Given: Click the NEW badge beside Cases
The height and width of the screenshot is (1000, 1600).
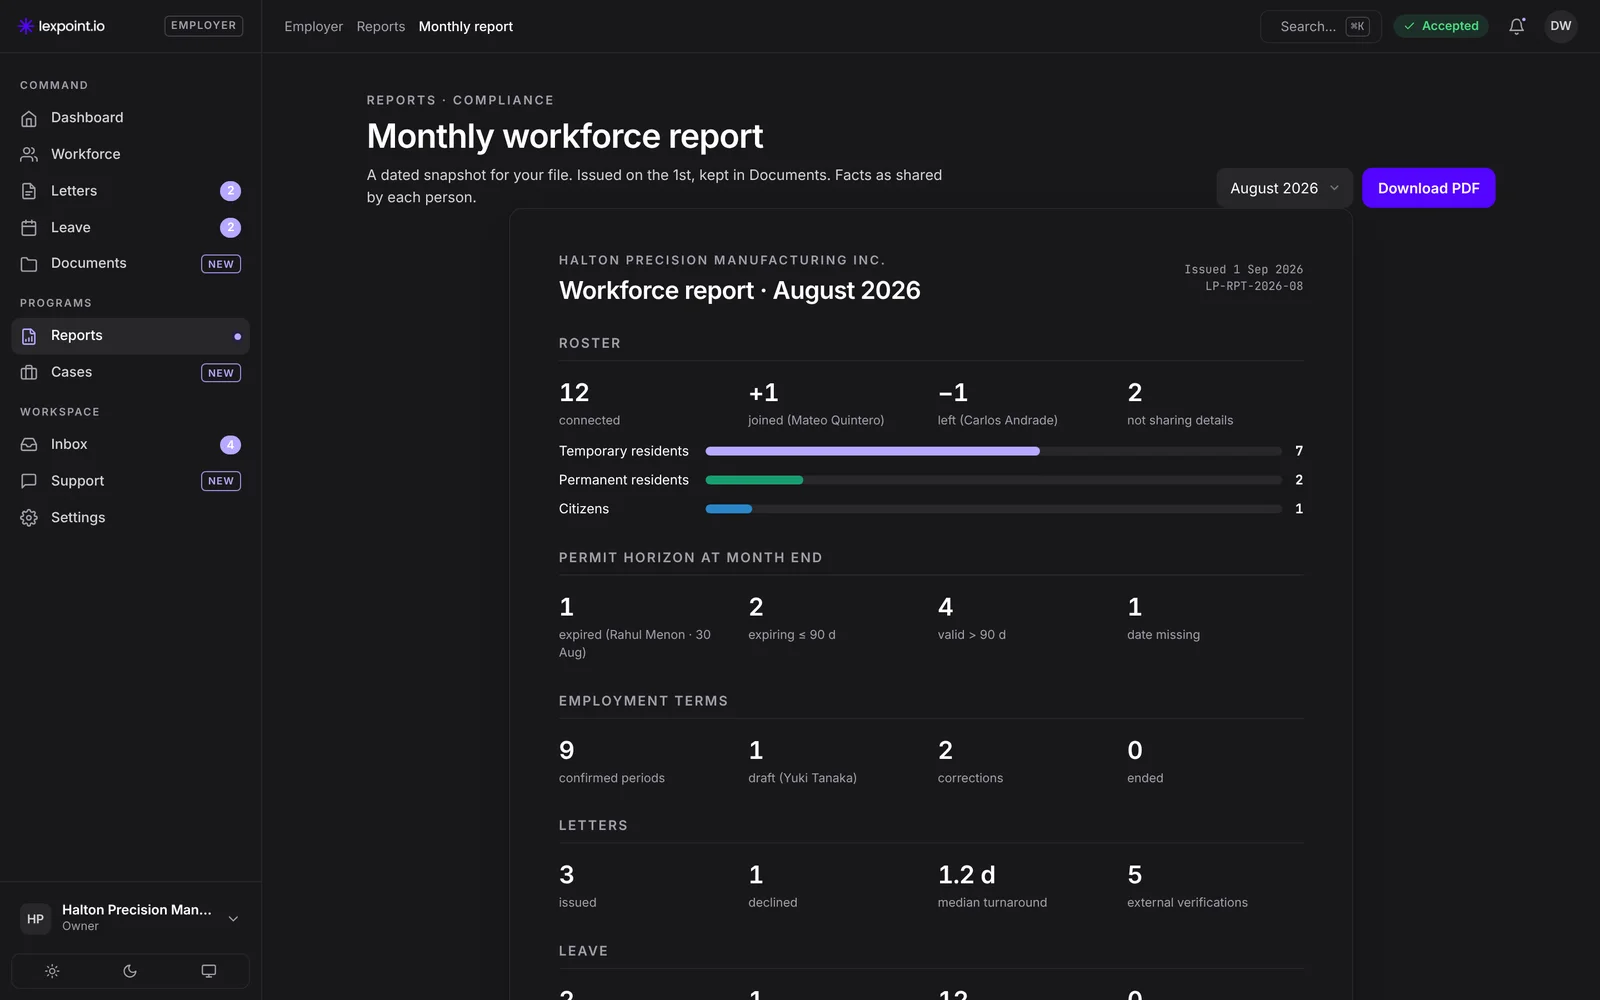Looking at the screenshot, I should pos(221,373).
